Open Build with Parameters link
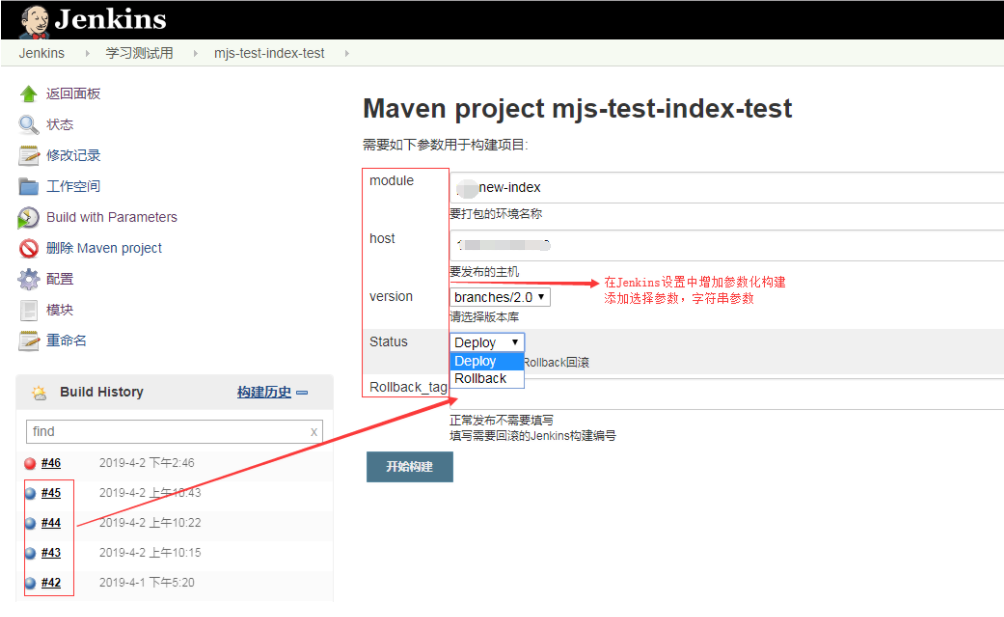The width and height of the screenshot is (1004, 617). pos(111,218)
